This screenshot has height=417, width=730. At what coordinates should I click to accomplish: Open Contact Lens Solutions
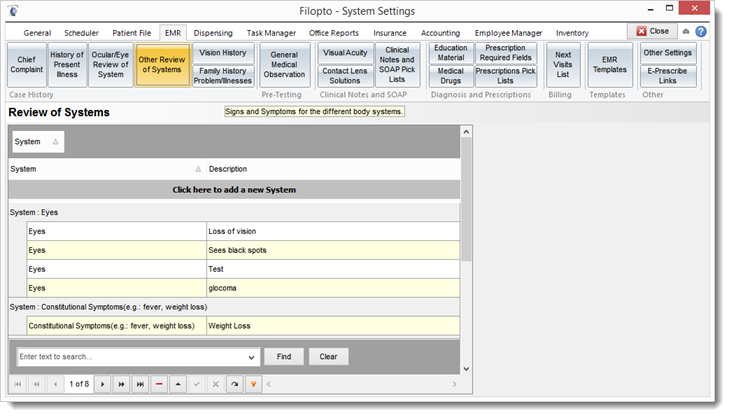click(x=345, y=76)
